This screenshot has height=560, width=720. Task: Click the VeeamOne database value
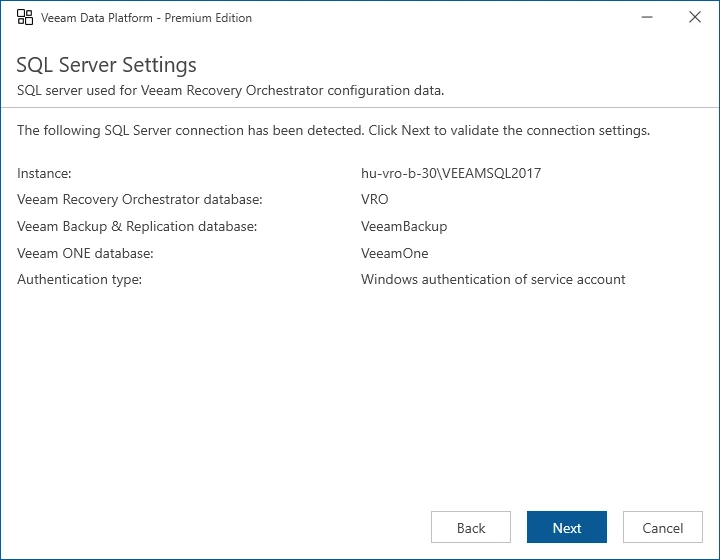[395, 253]
